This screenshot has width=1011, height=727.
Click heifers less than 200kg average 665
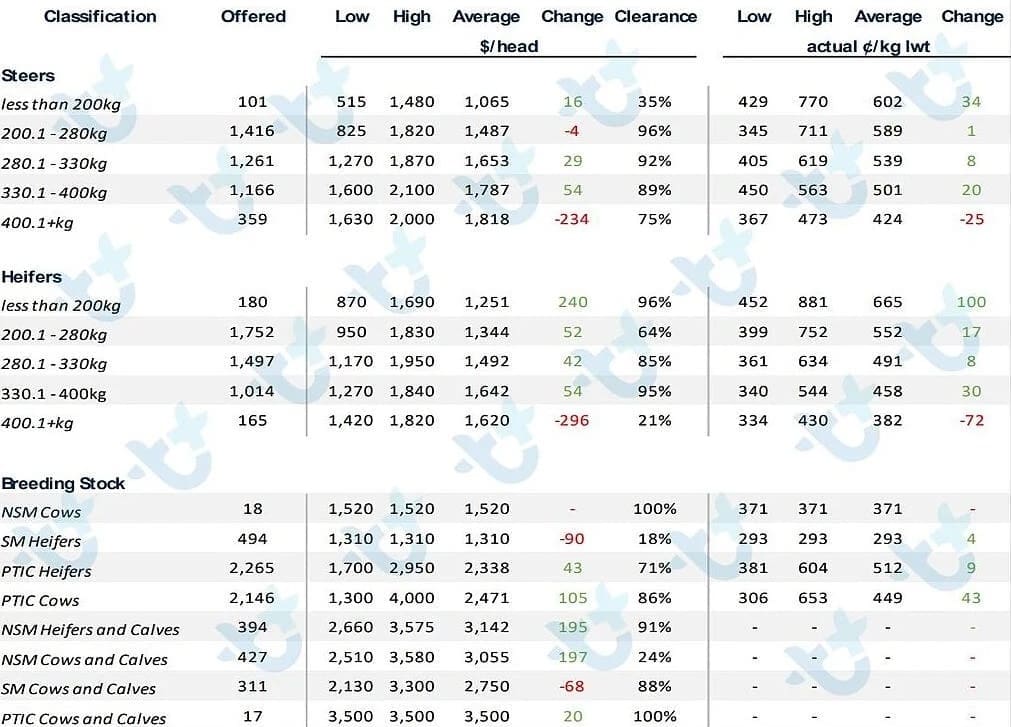click(x=887, y=302)
